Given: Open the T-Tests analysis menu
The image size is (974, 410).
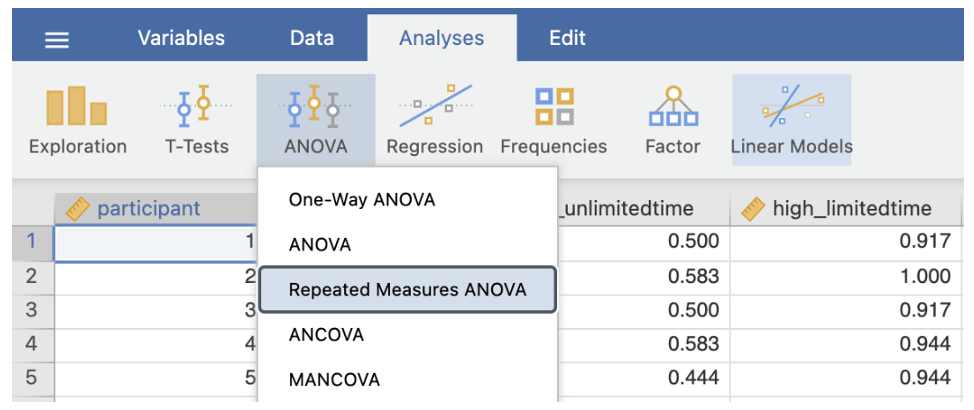Looking at the screenshot, I should (x=196, y=119).
